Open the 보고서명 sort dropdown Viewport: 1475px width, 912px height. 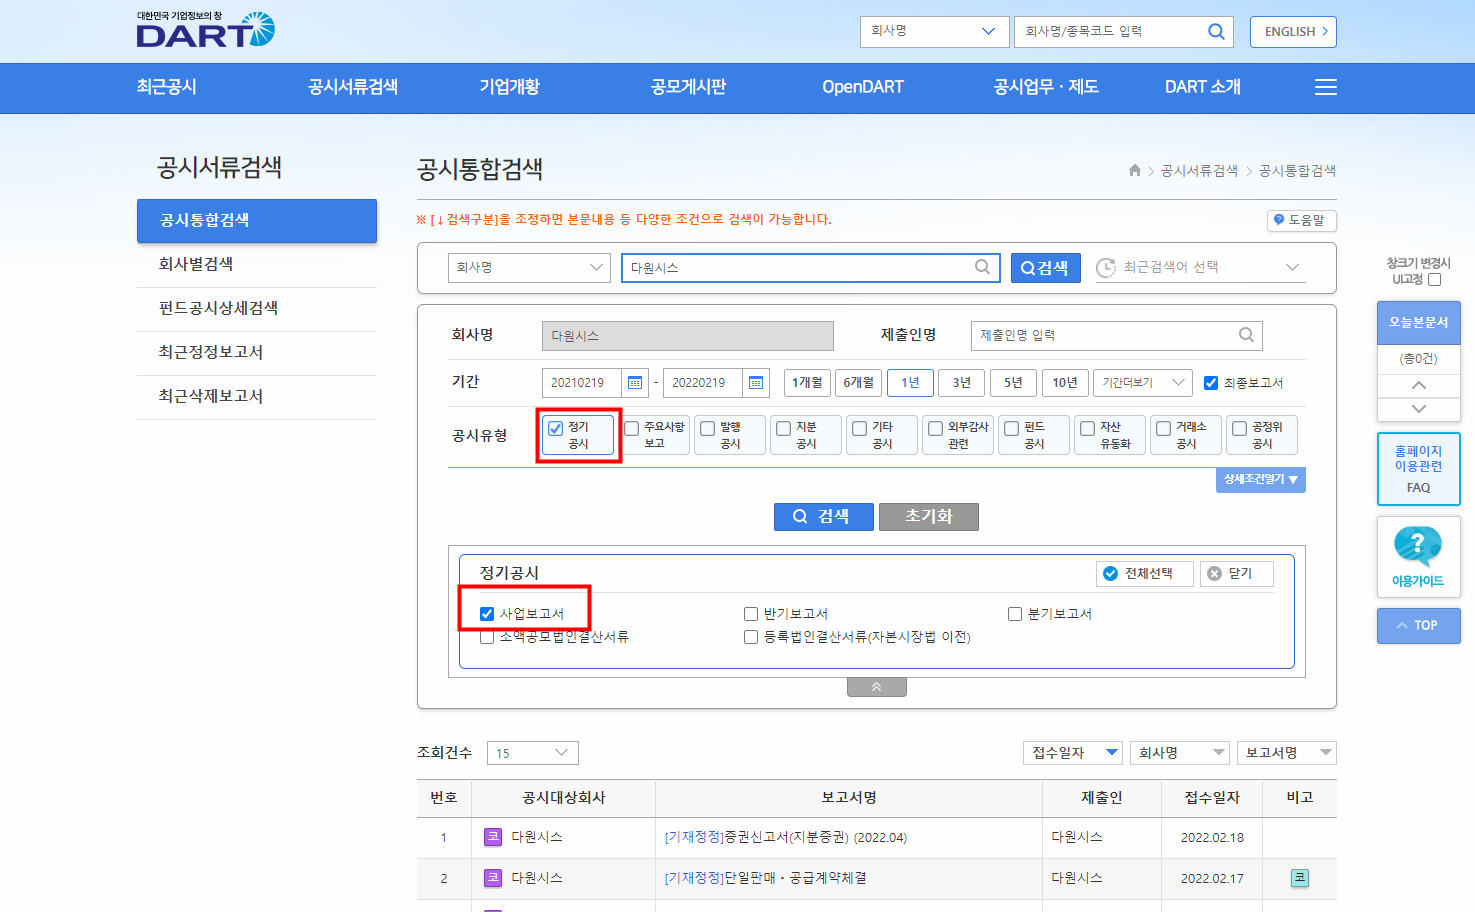pos(1286,752)
